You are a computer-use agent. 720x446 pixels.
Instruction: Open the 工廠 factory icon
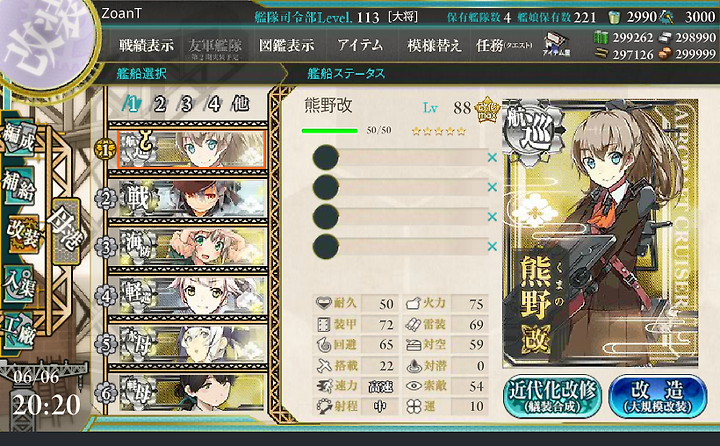(20, 331)
